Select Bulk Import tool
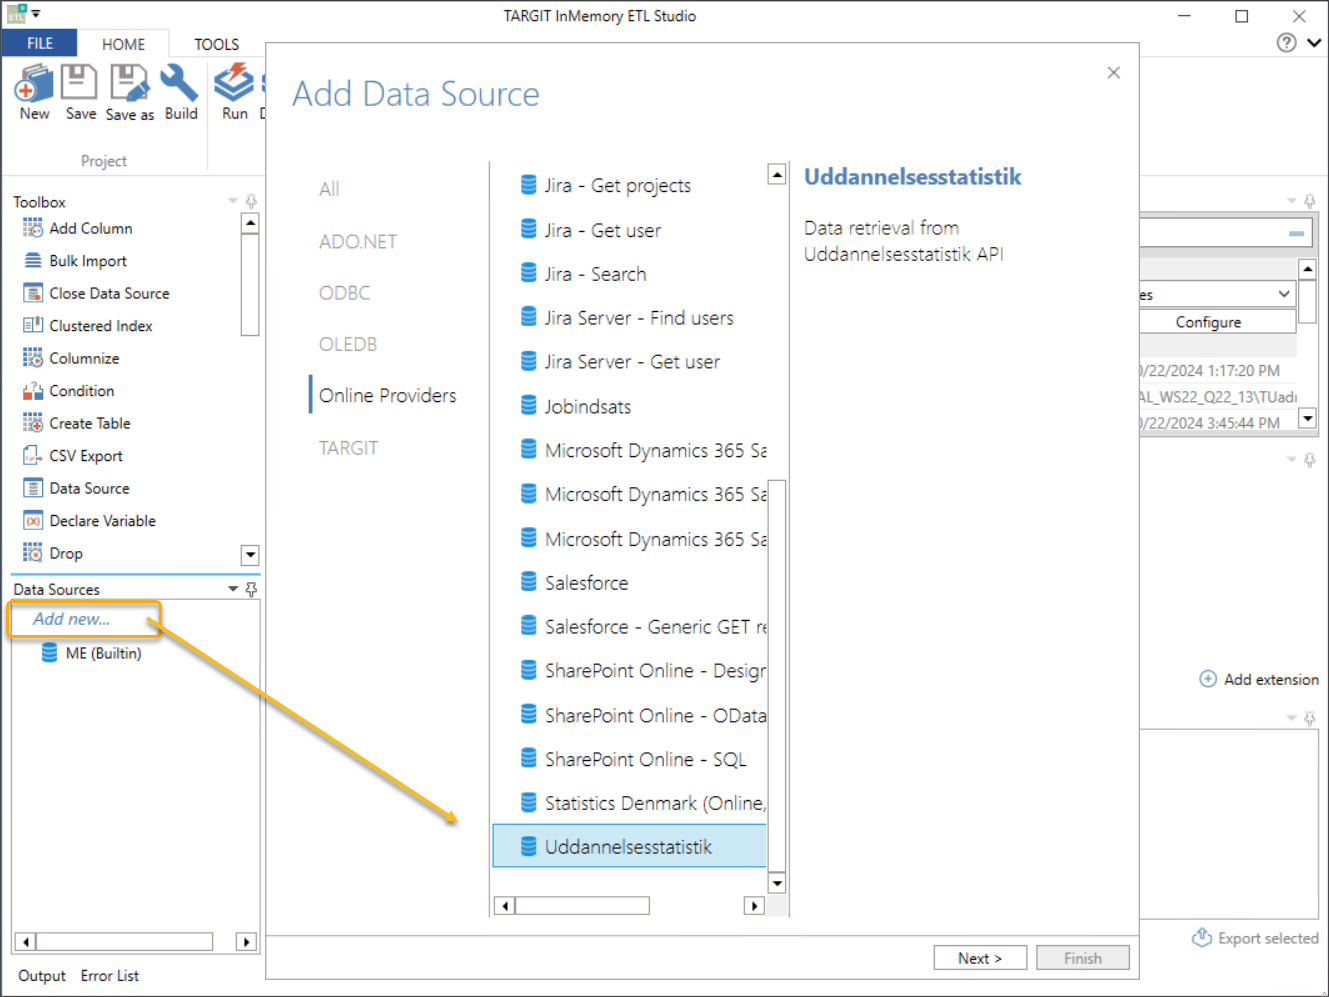Viewport: 1329px width, 997px height. [x=88, y=261]
